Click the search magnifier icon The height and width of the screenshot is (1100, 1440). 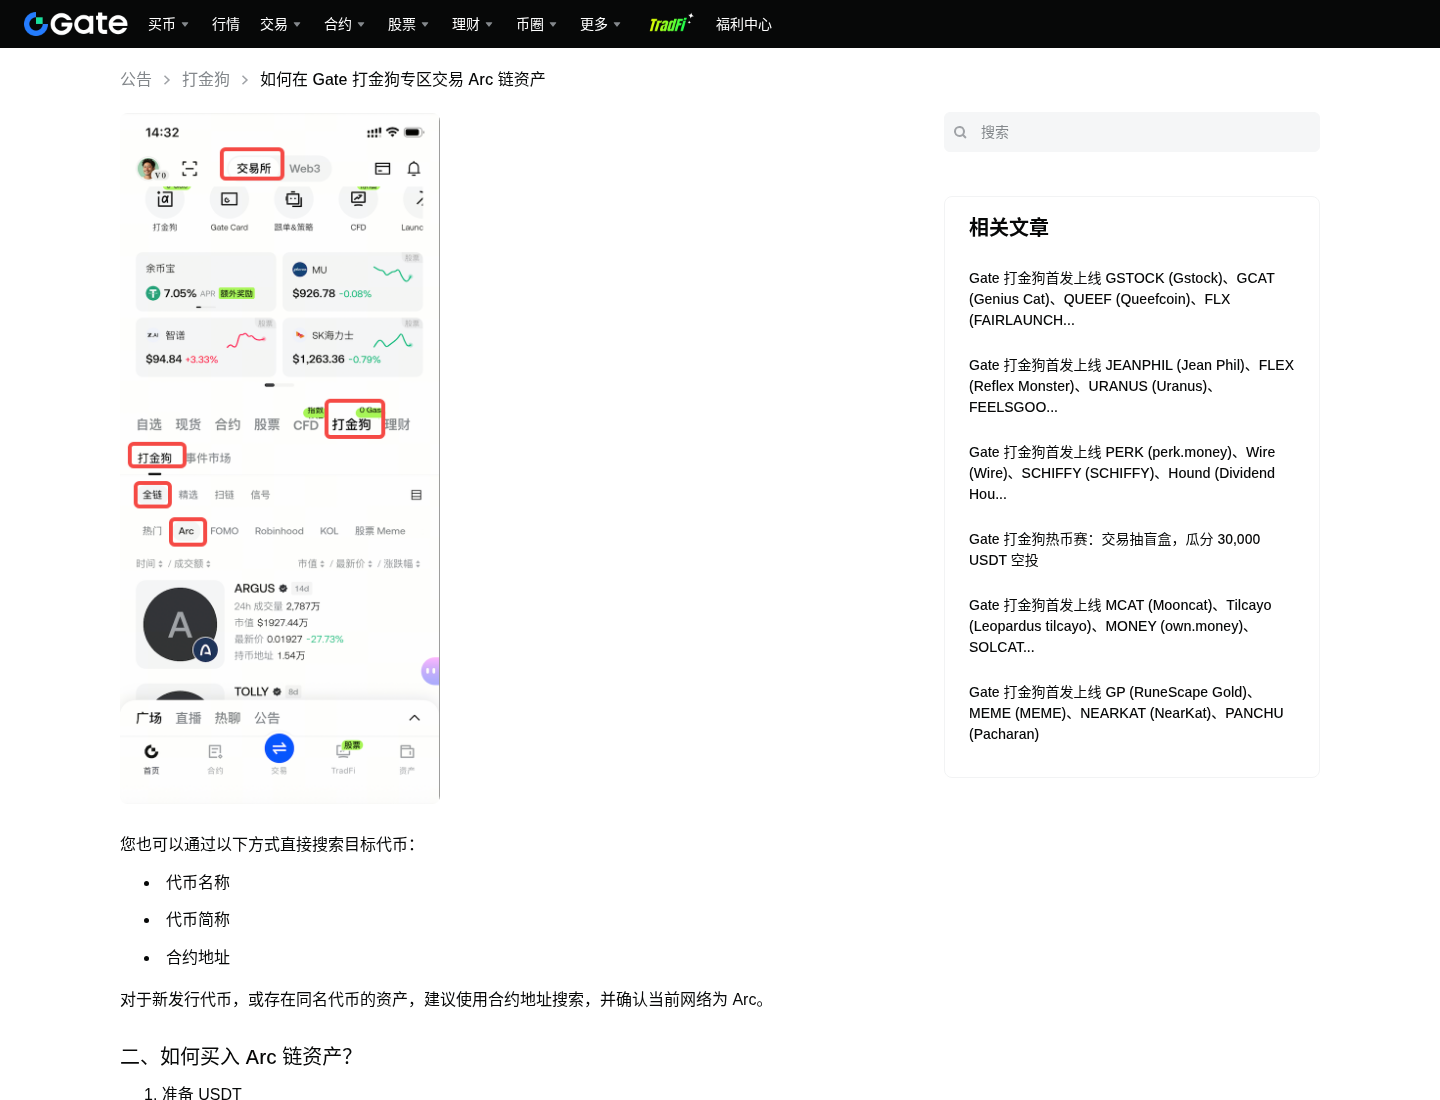pyautogui.click(x=960, y=132)
